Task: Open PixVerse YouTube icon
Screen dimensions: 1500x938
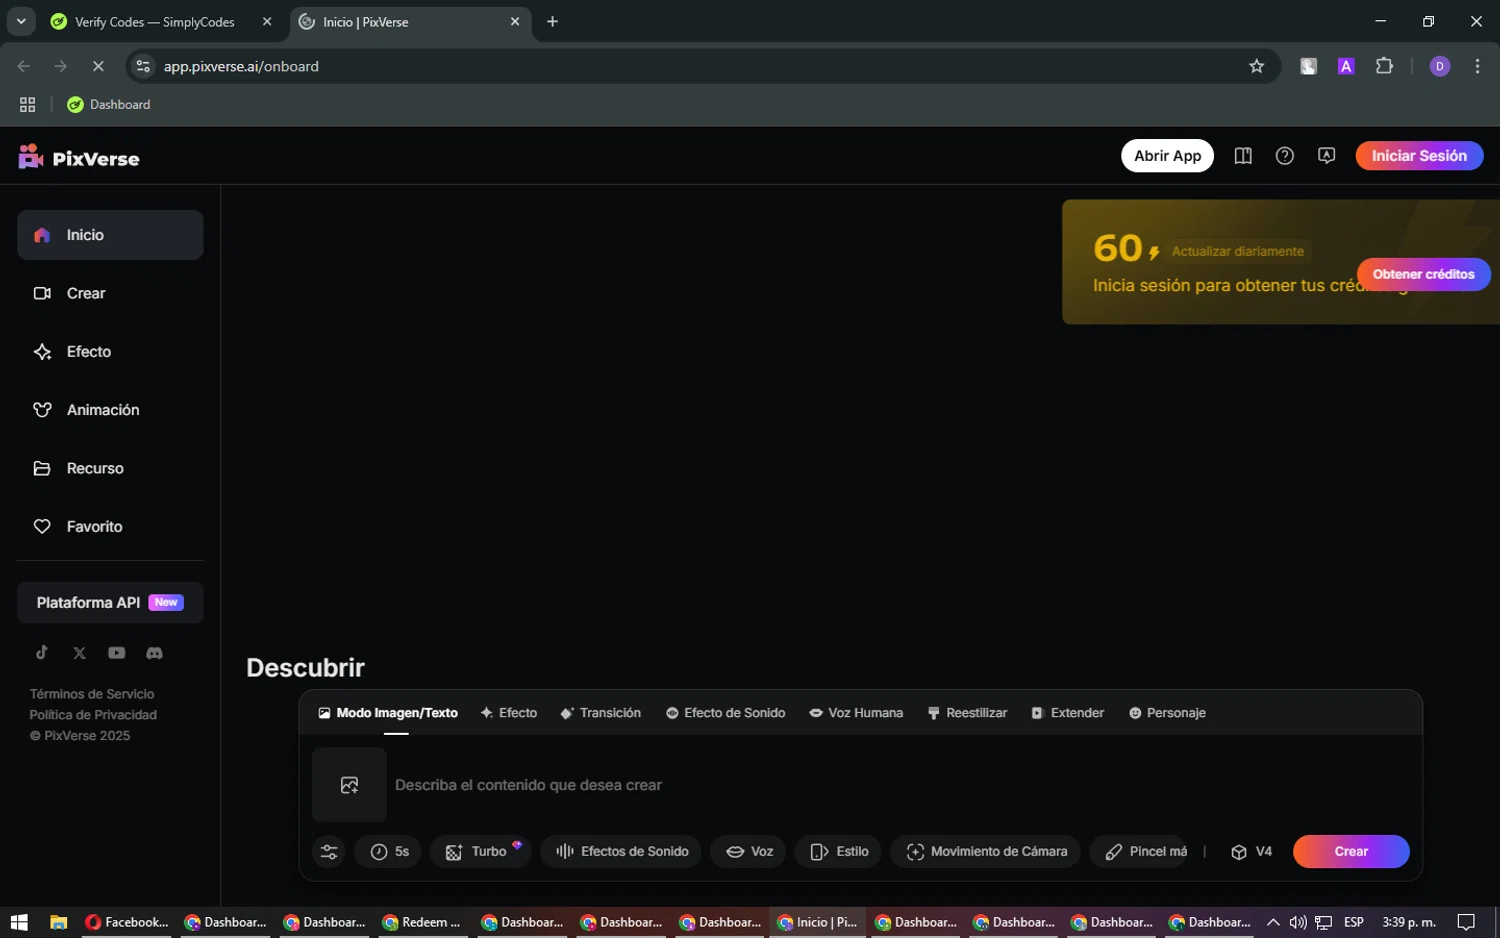Action: (117, 653)
